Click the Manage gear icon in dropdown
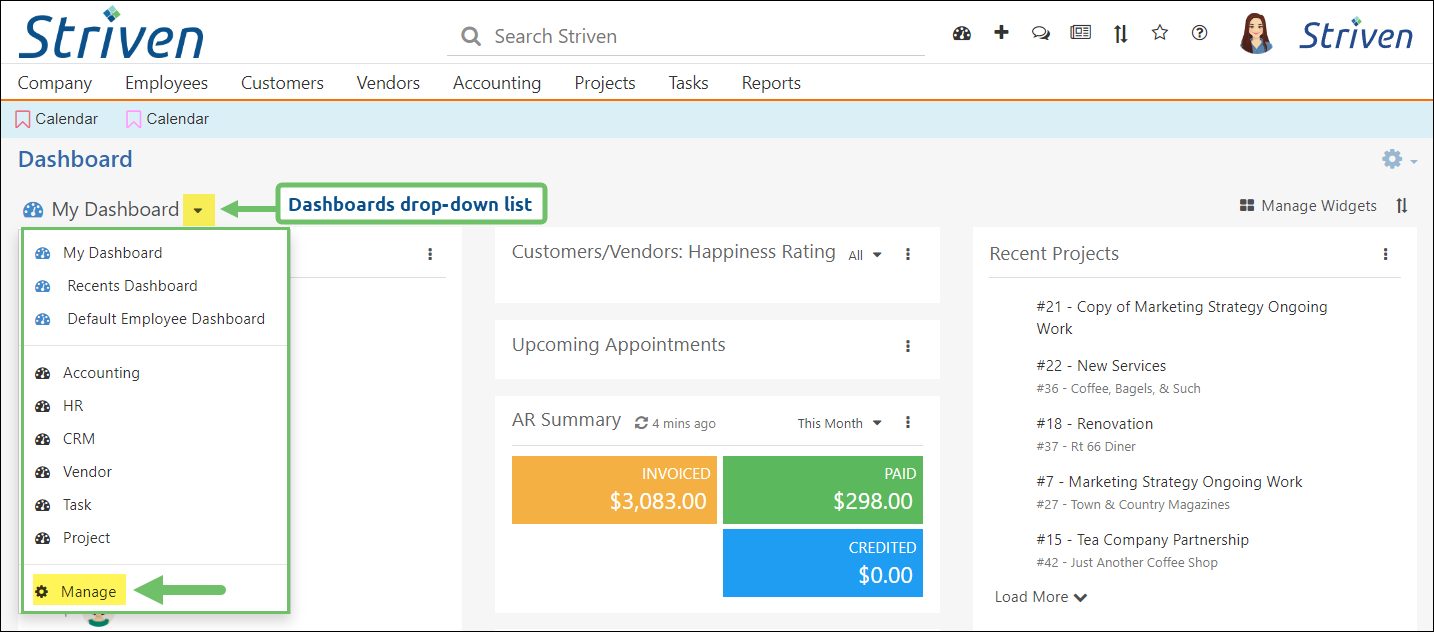1434x632 pixels. click(42, 592)
